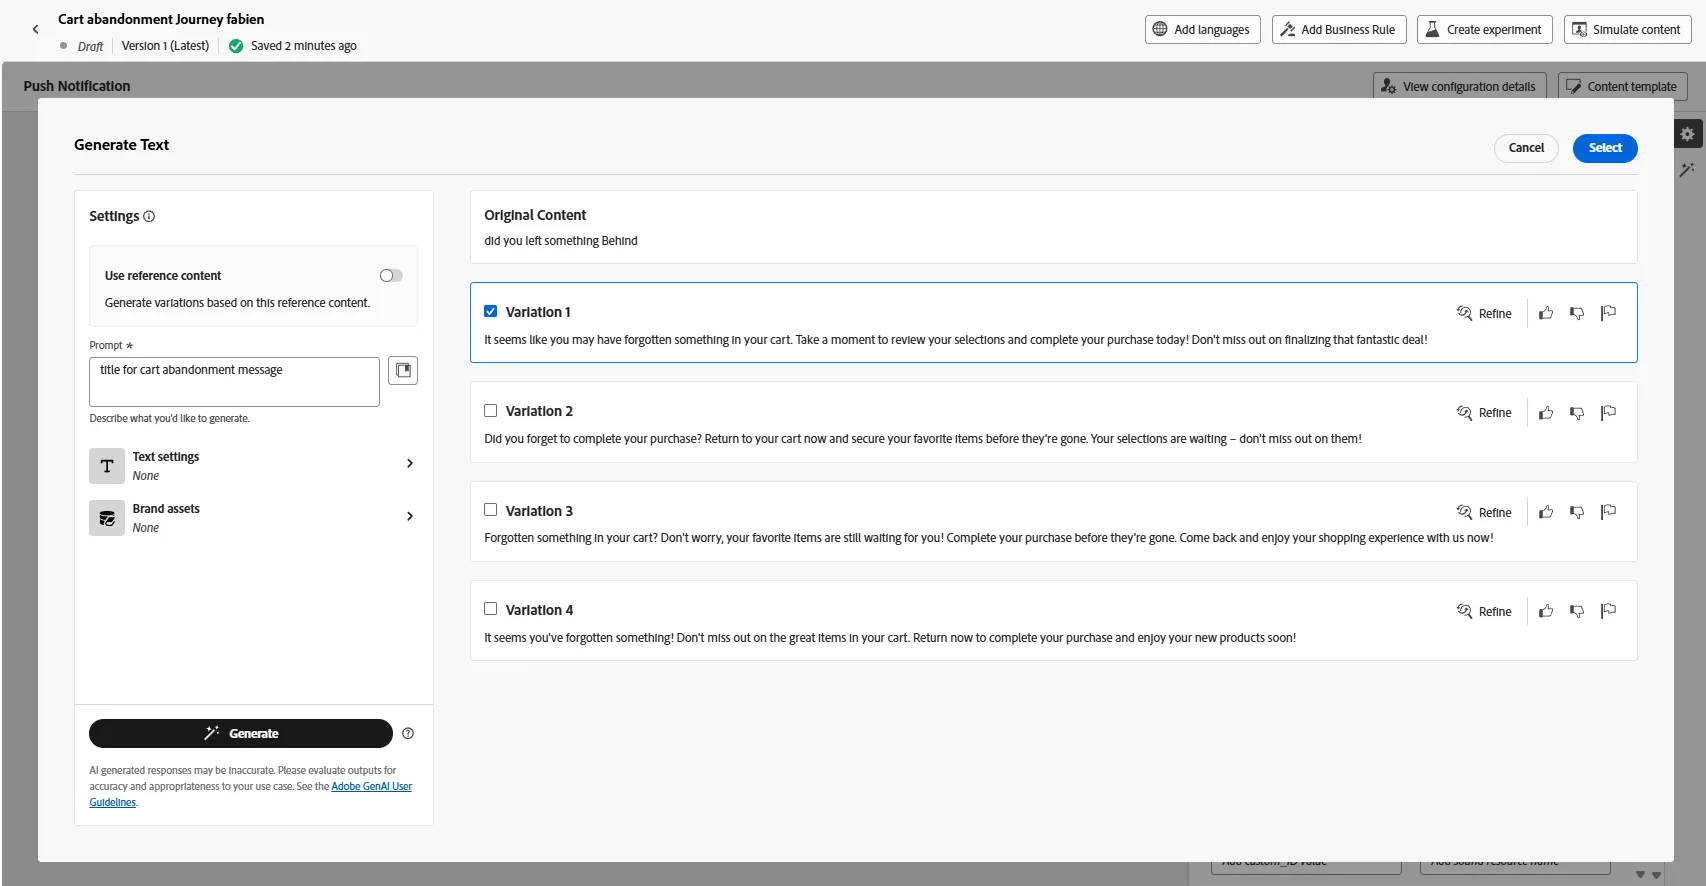Check the Variation 3 checkbox
Viewport: 1706px width, 886px height.
point(491,510)
